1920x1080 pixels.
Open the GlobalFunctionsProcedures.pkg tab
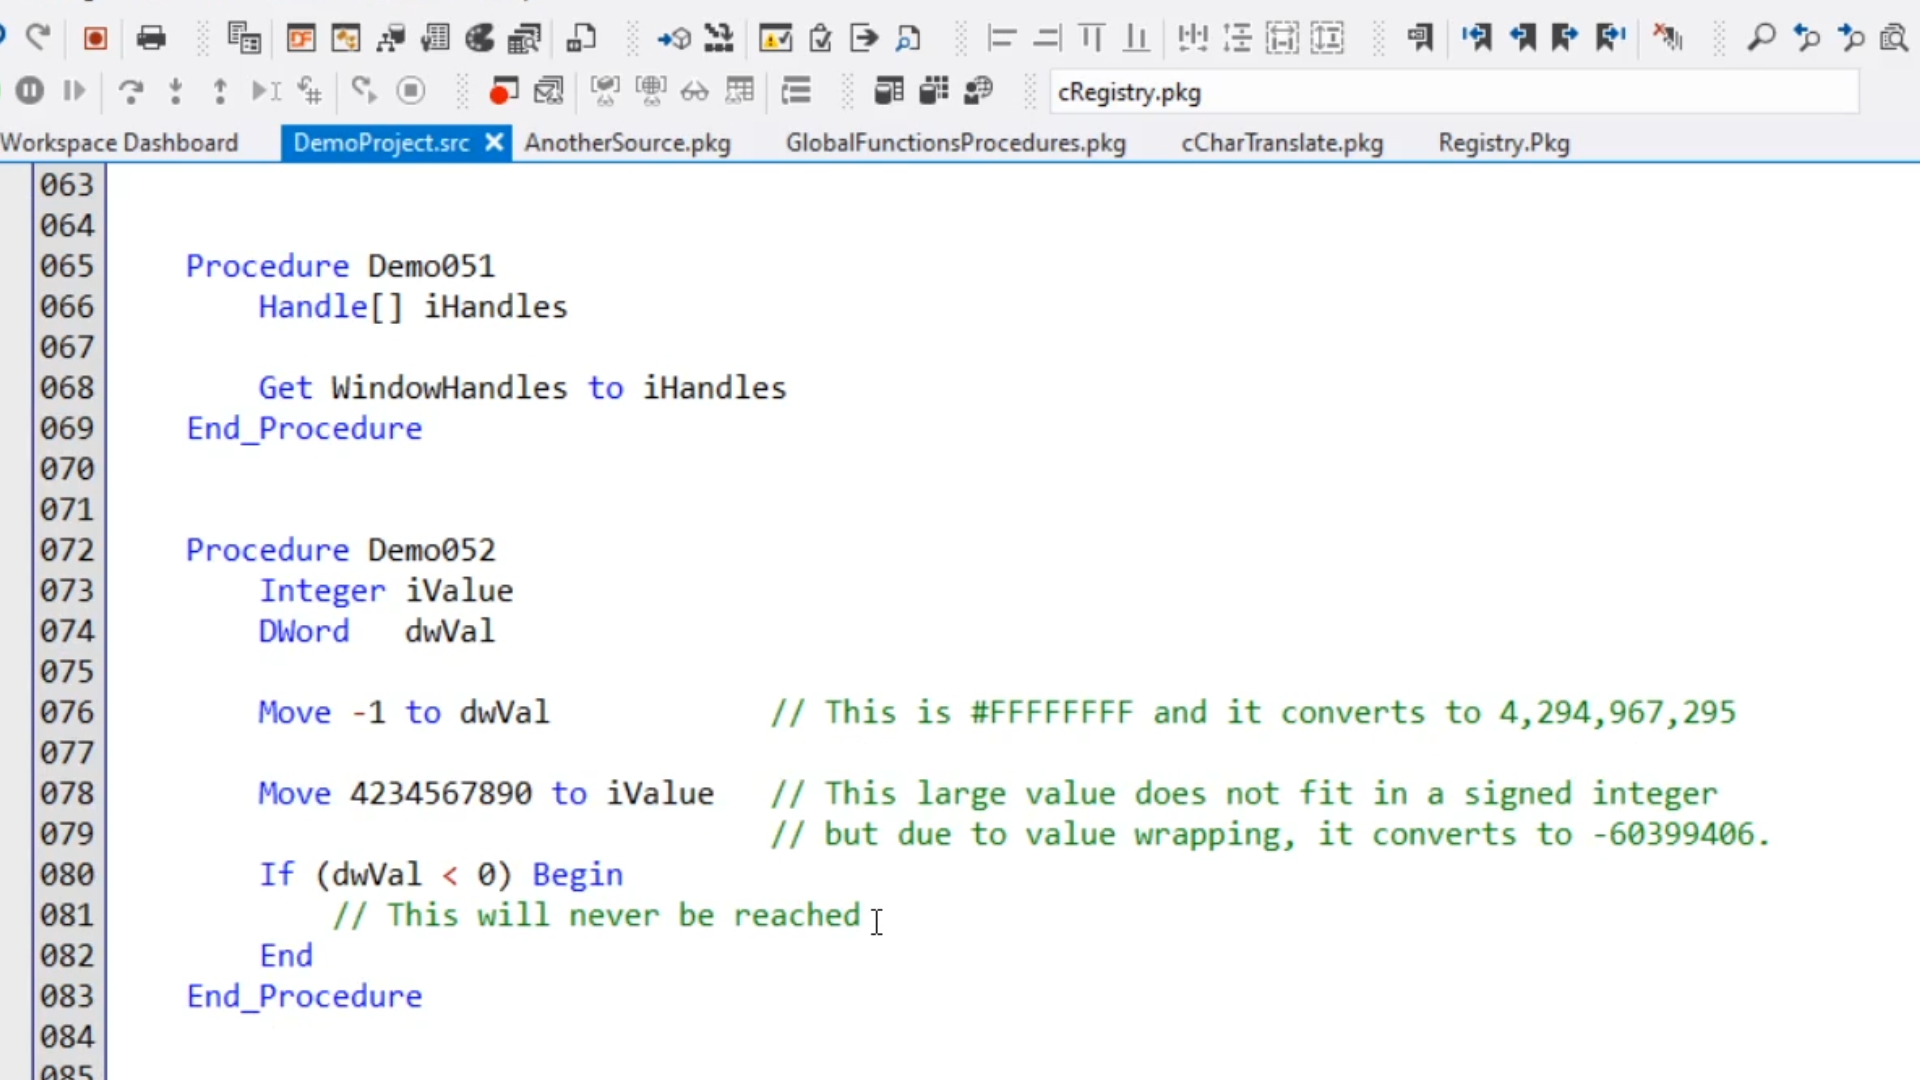(x=955, y=143)
